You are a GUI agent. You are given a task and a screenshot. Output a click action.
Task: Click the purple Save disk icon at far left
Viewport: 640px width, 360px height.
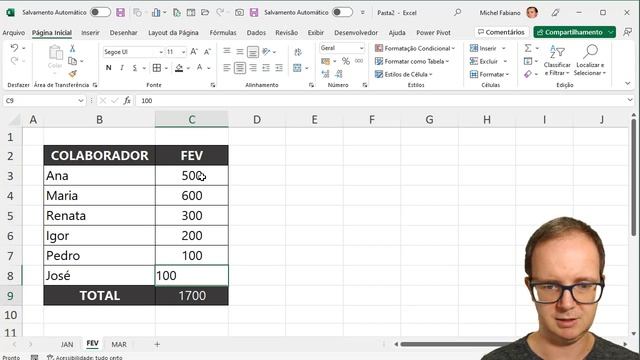[120, 12]
